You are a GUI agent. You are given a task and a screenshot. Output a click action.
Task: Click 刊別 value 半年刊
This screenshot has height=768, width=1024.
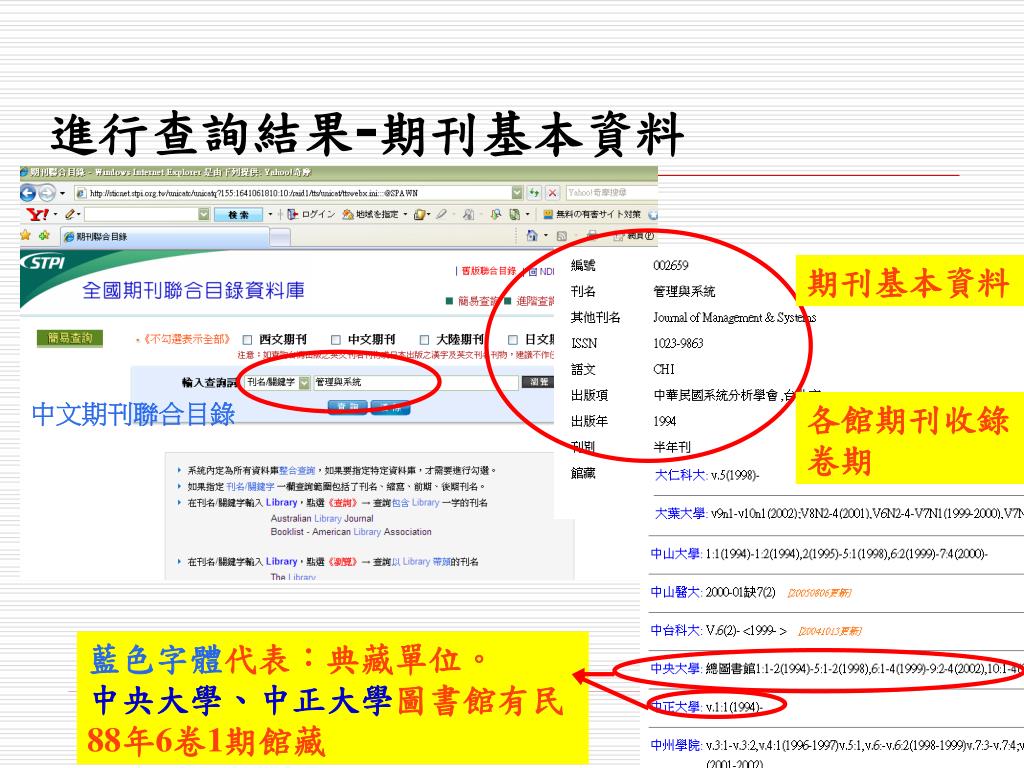coord(671,447)
